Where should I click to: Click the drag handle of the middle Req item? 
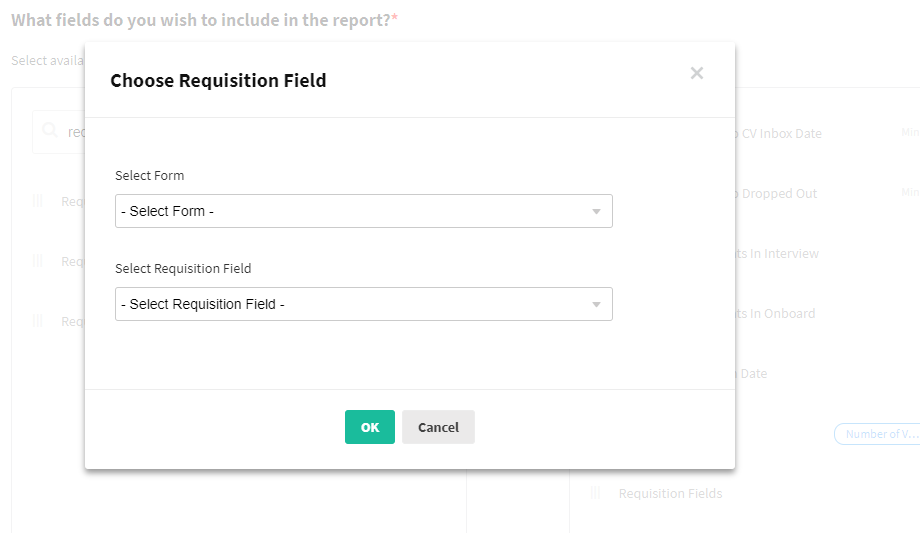(x=38, y=261)
